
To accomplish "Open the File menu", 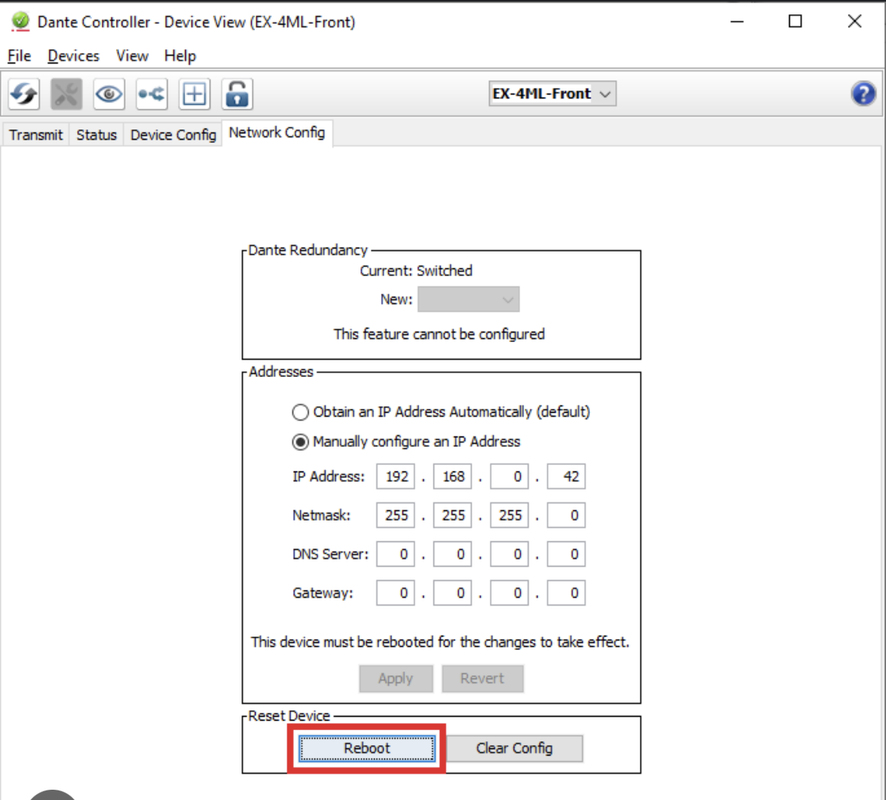I will (19, 56).
